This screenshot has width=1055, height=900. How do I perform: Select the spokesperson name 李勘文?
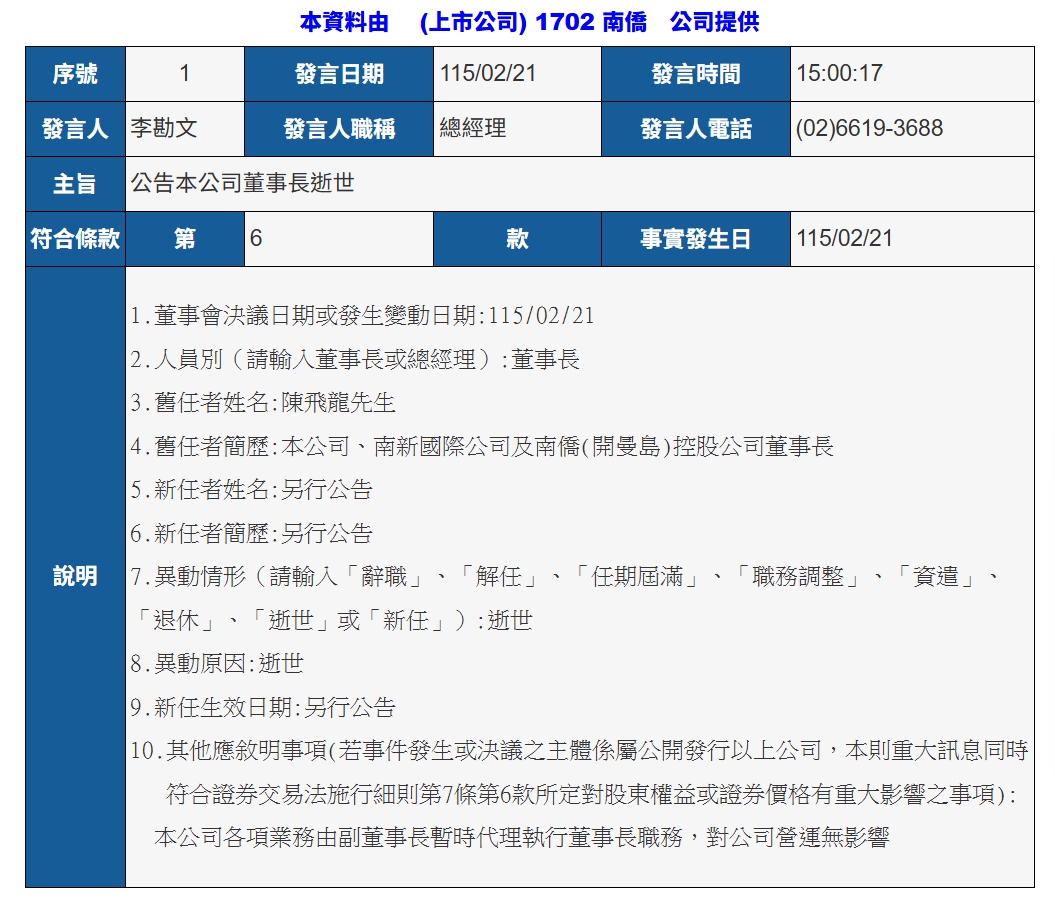coord(164,128)
